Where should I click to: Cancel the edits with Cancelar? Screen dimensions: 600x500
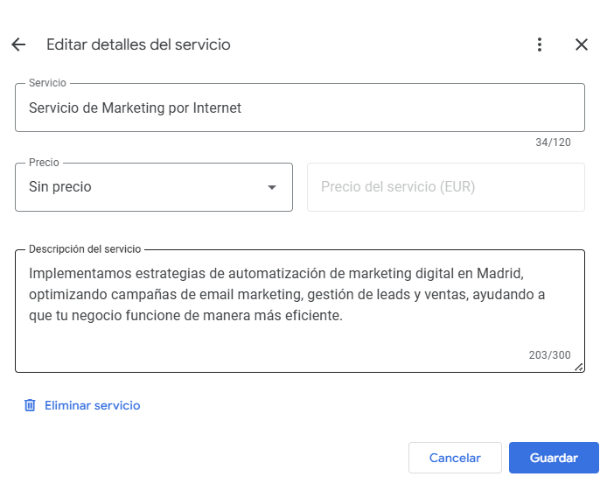pyautogui.click(x=455, y=458)
